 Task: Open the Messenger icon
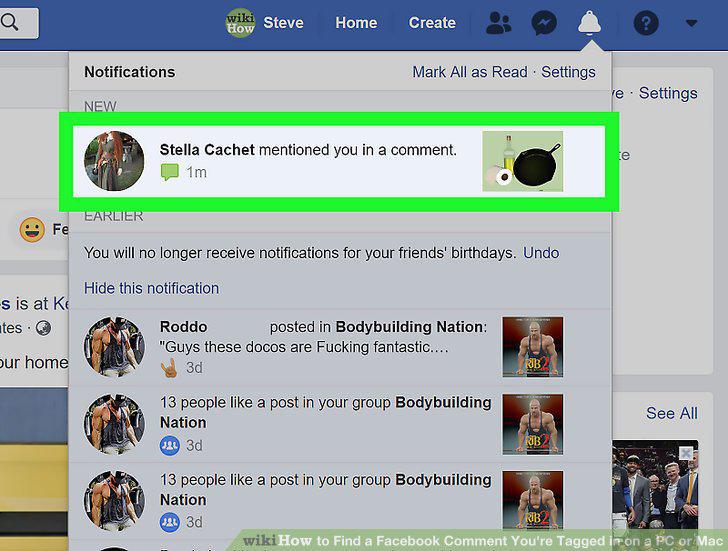point(544,23)
